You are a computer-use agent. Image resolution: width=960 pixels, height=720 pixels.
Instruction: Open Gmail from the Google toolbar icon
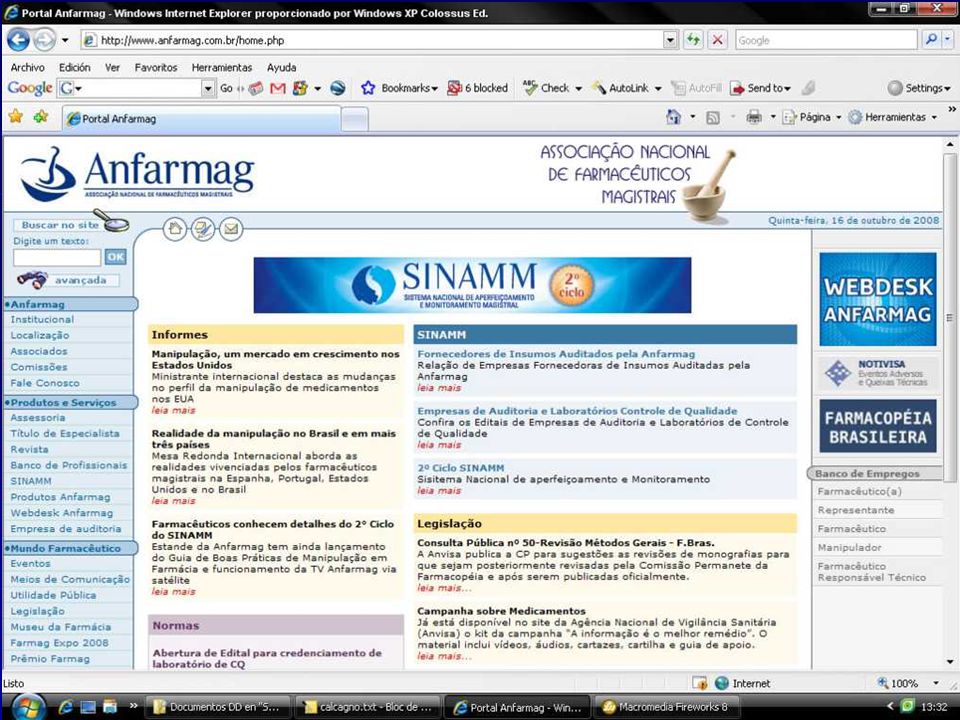pos(278,88)
